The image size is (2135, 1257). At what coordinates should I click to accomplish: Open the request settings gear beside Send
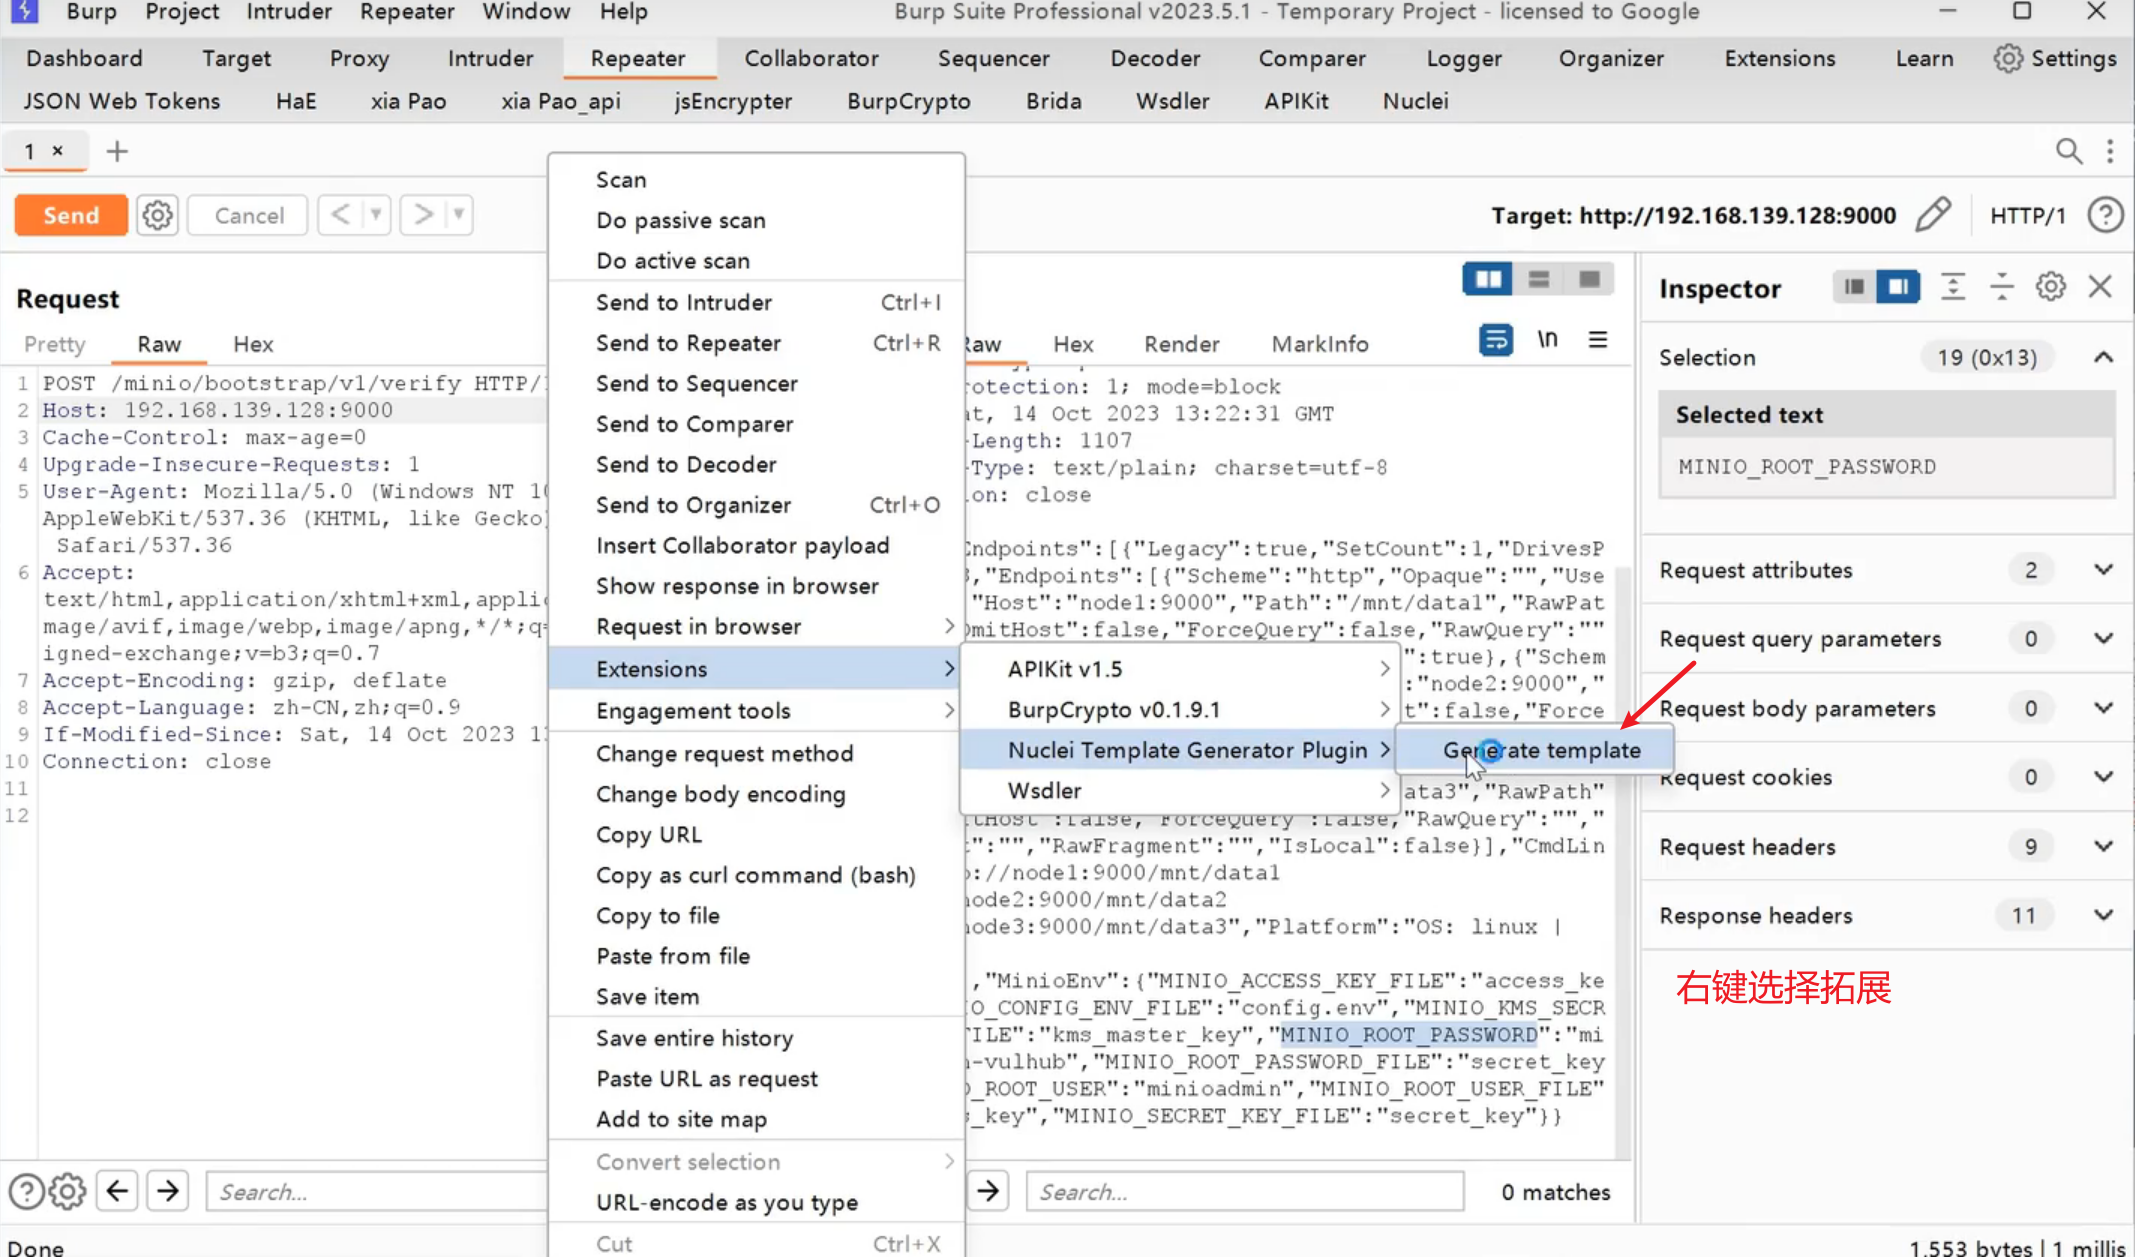[157, 215]
